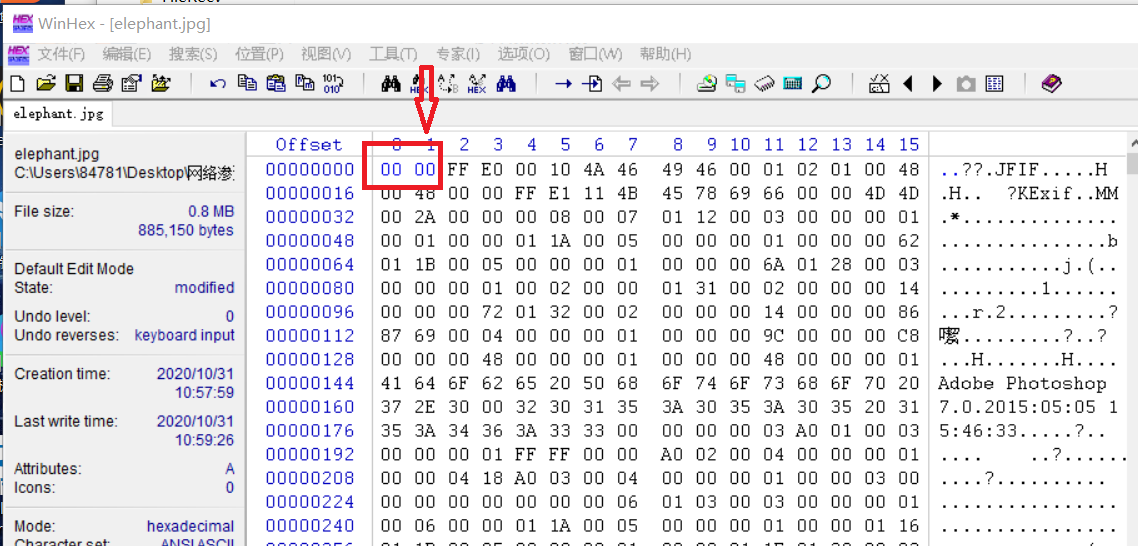Open the 编辑(E) menu
The height and width of the screenshot is (546, 1138).
126,54
